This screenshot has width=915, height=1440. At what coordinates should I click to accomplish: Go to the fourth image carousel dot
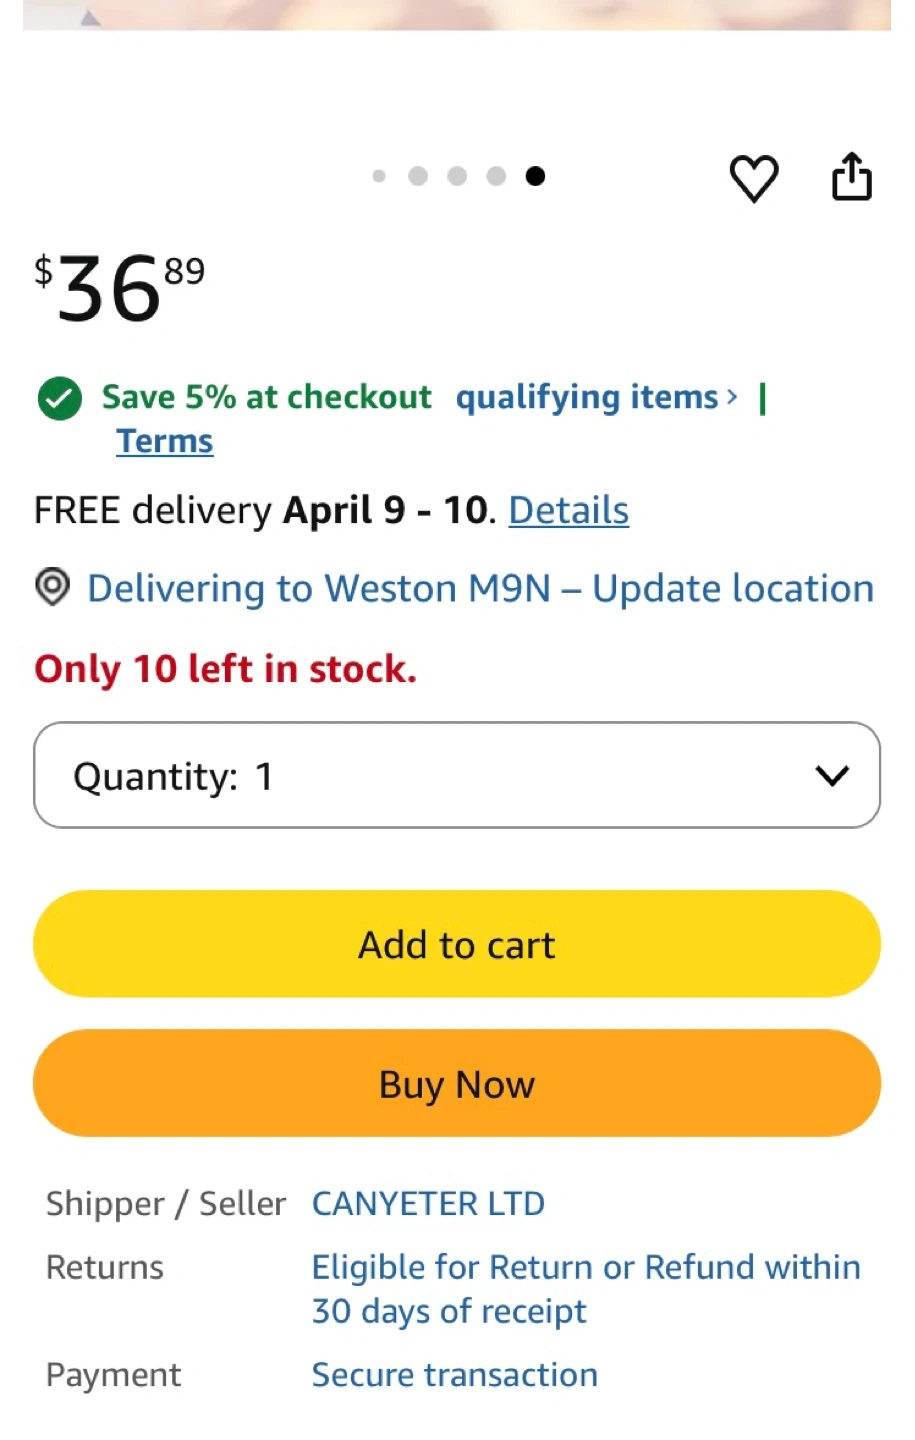[496, 176]
